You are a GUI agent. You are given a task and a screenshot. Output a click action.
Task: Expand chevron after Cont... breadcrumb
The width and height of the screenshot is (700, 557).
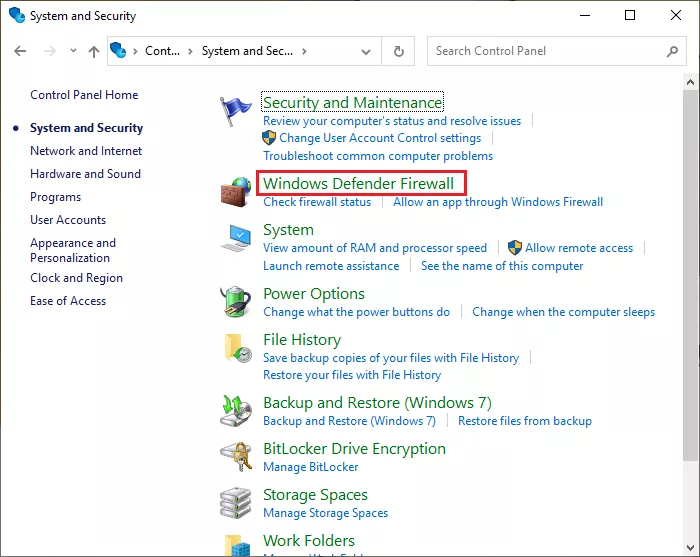click(190, 51)
